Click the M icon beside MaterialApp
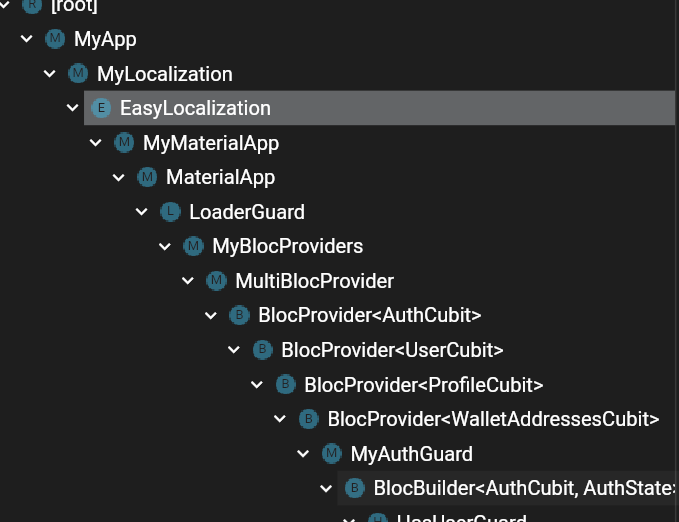Viewport: 679px width, 522px height. pyautogui.click(x=147, y=177)
